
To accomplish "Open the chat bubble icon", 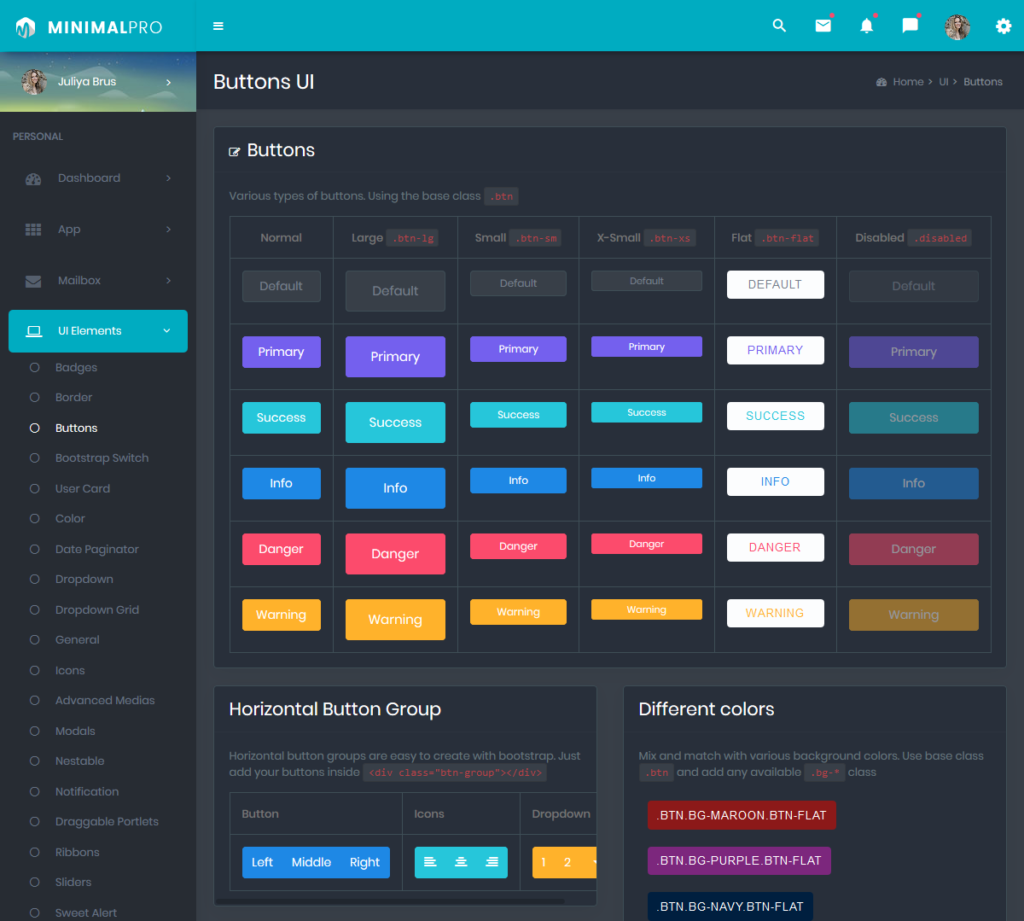I will tap(909, 26).
